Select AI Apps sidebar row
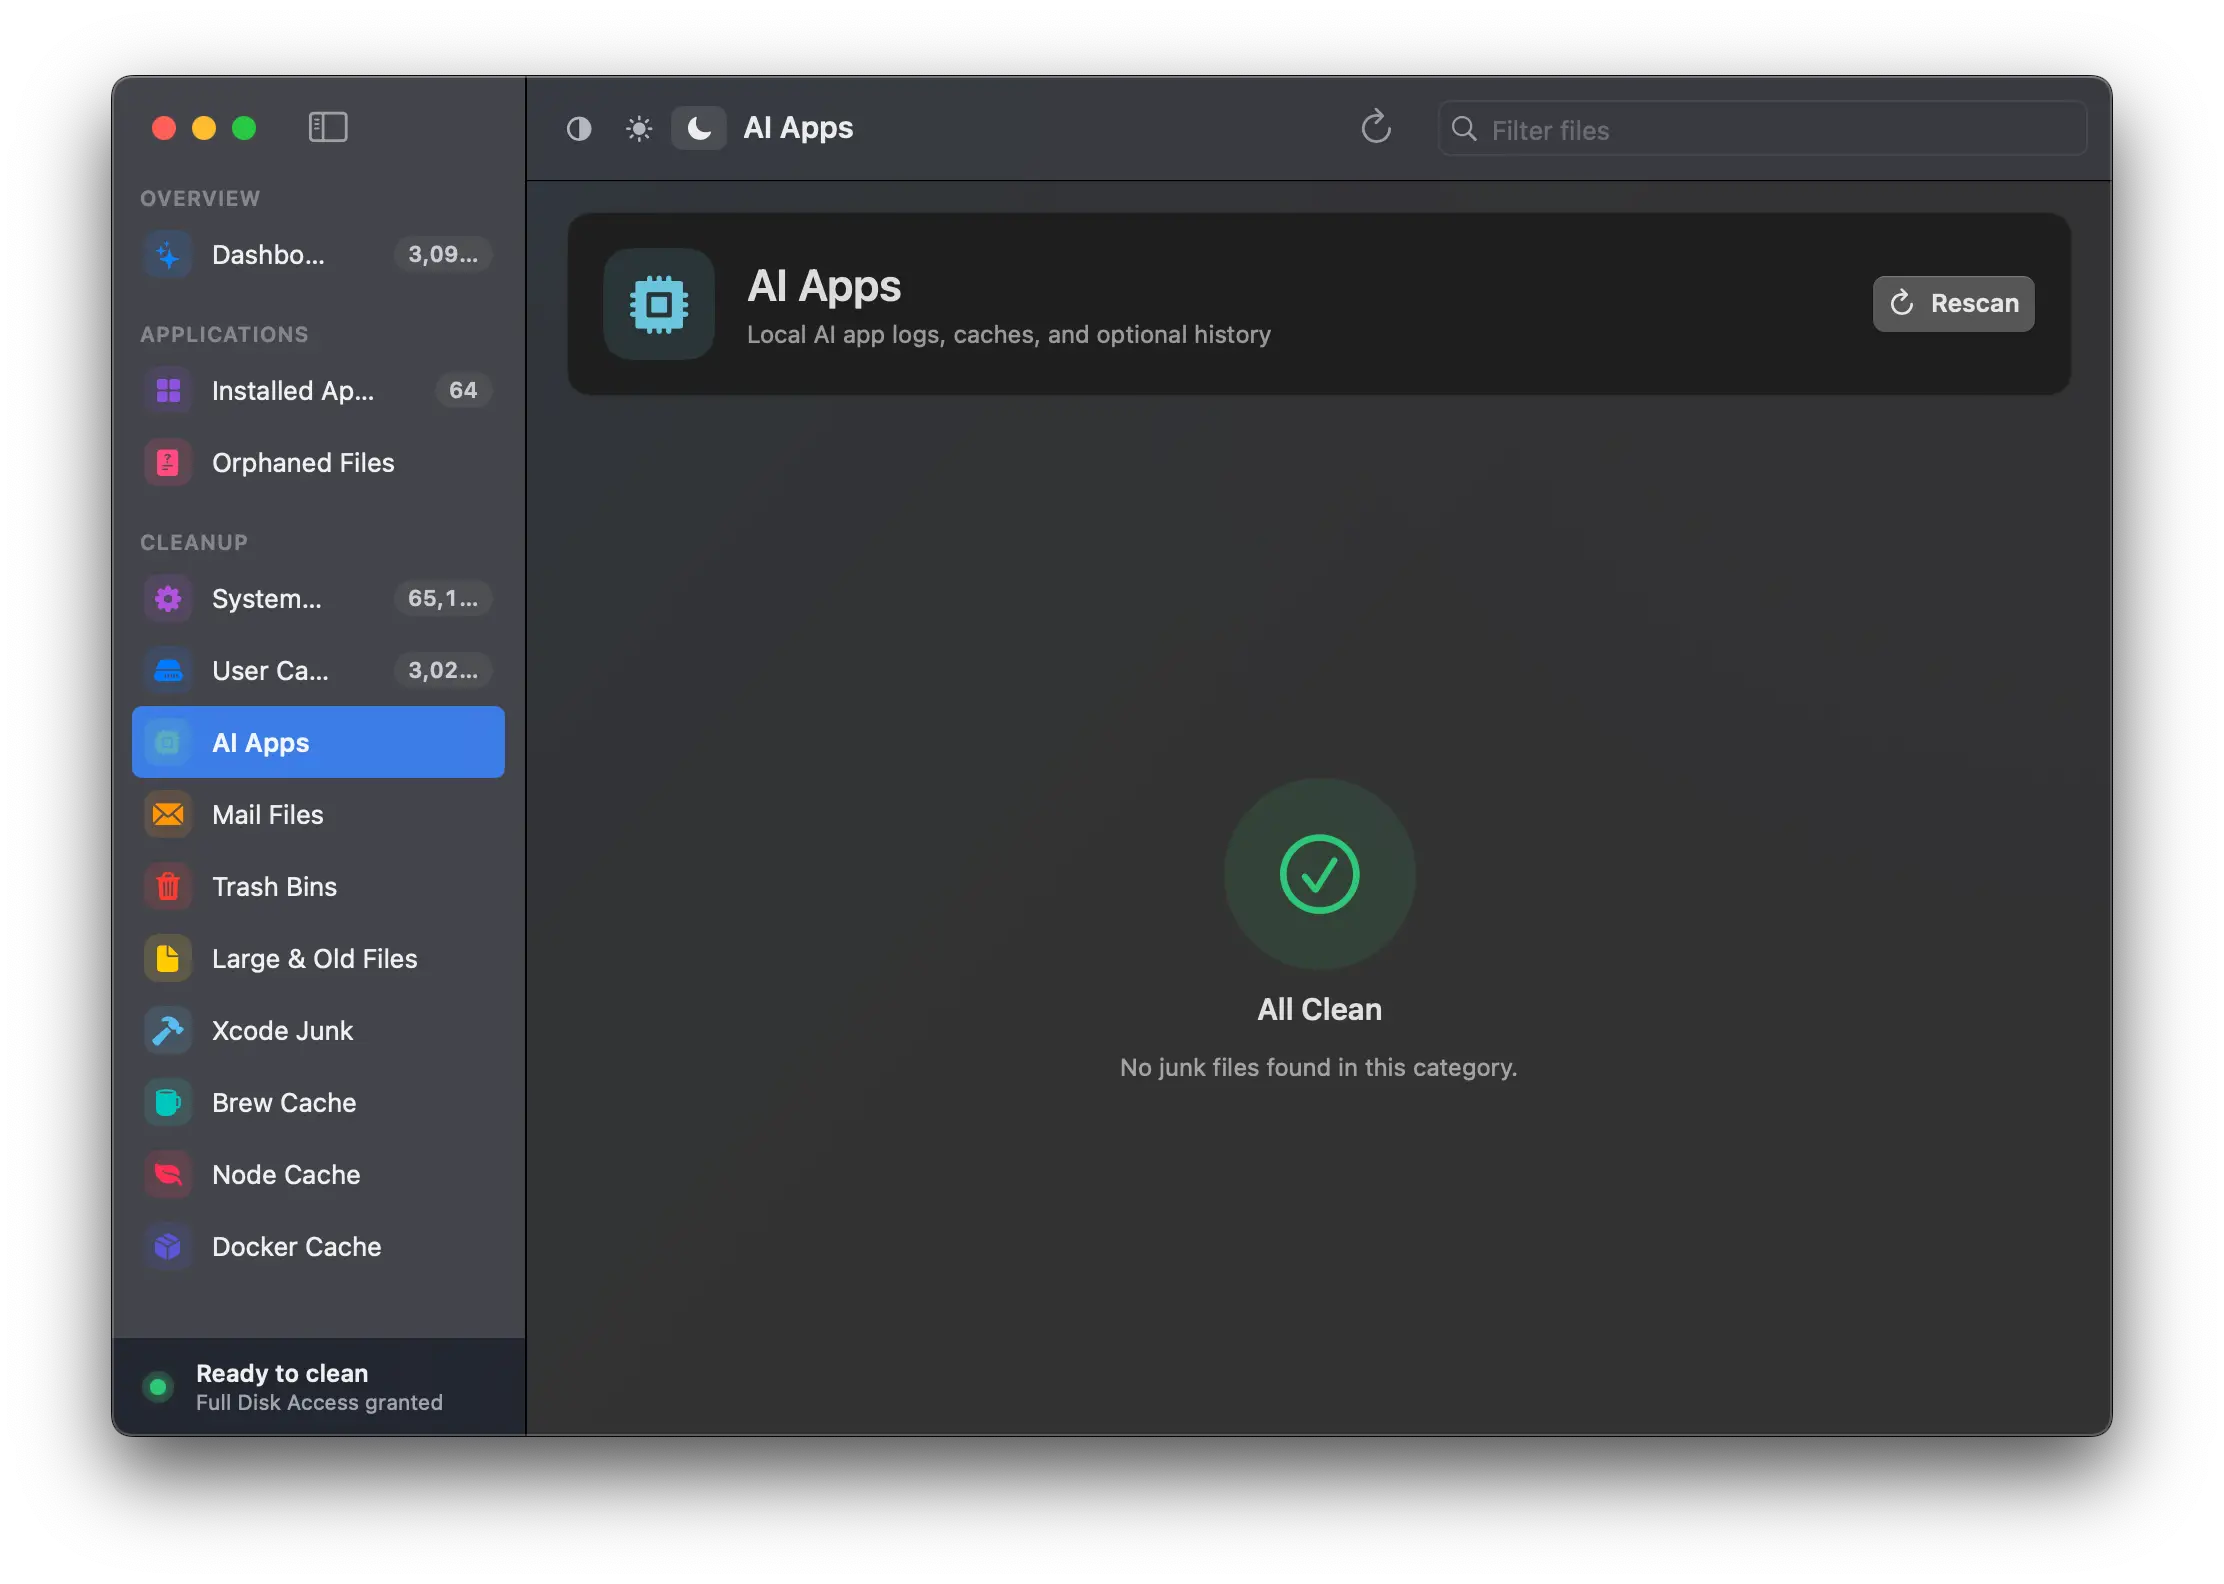 tap(318, 743)
